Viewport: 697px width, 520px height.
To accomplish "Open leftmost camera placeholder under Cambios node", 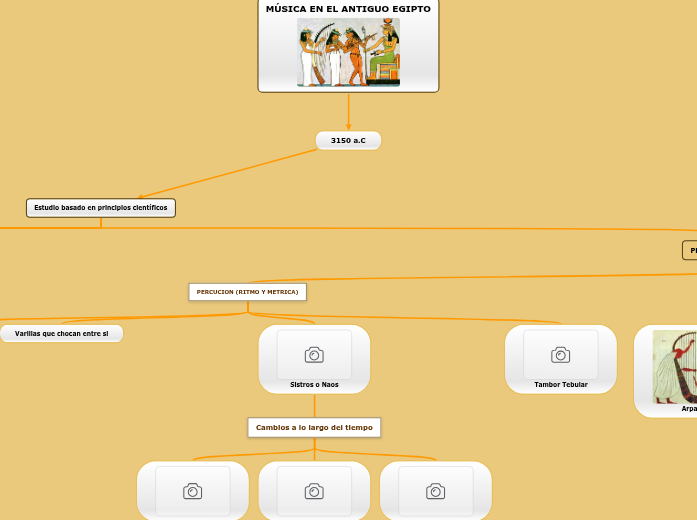I will [192, 490].
